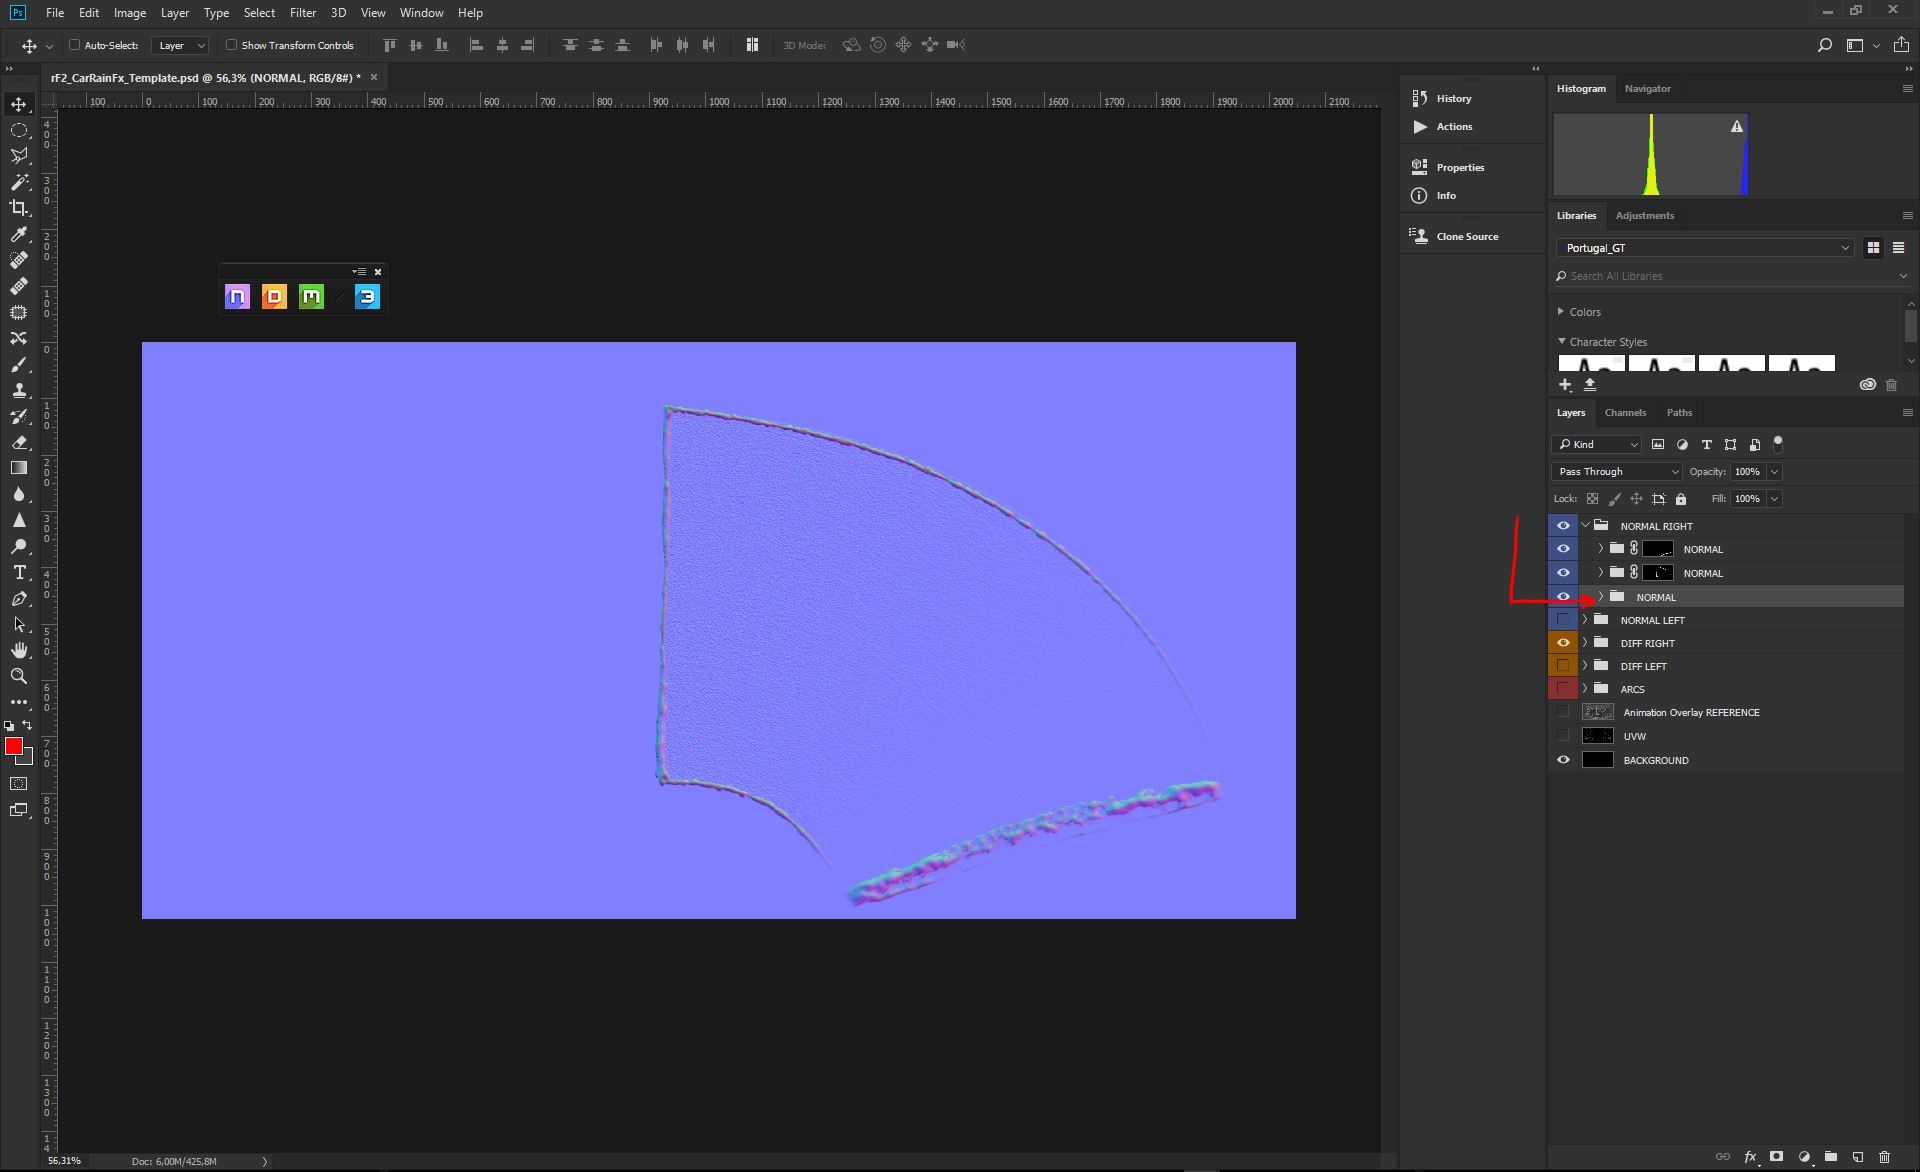Hide the NORMAL RIGHT group
1920x1172 pixels.
[x=1563, y=526]
